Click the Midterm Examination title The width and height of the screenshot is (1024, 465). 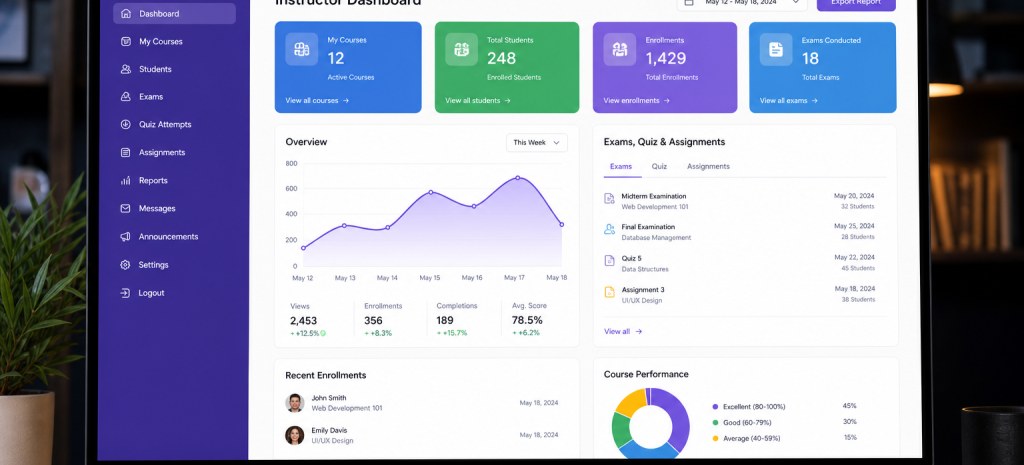(654, 196)
